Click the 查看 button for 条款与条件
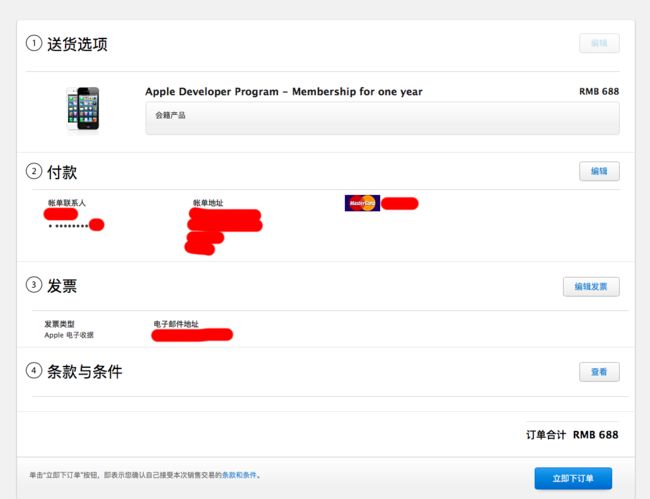The height and width of the screenshot is (499, 650). 599,372
